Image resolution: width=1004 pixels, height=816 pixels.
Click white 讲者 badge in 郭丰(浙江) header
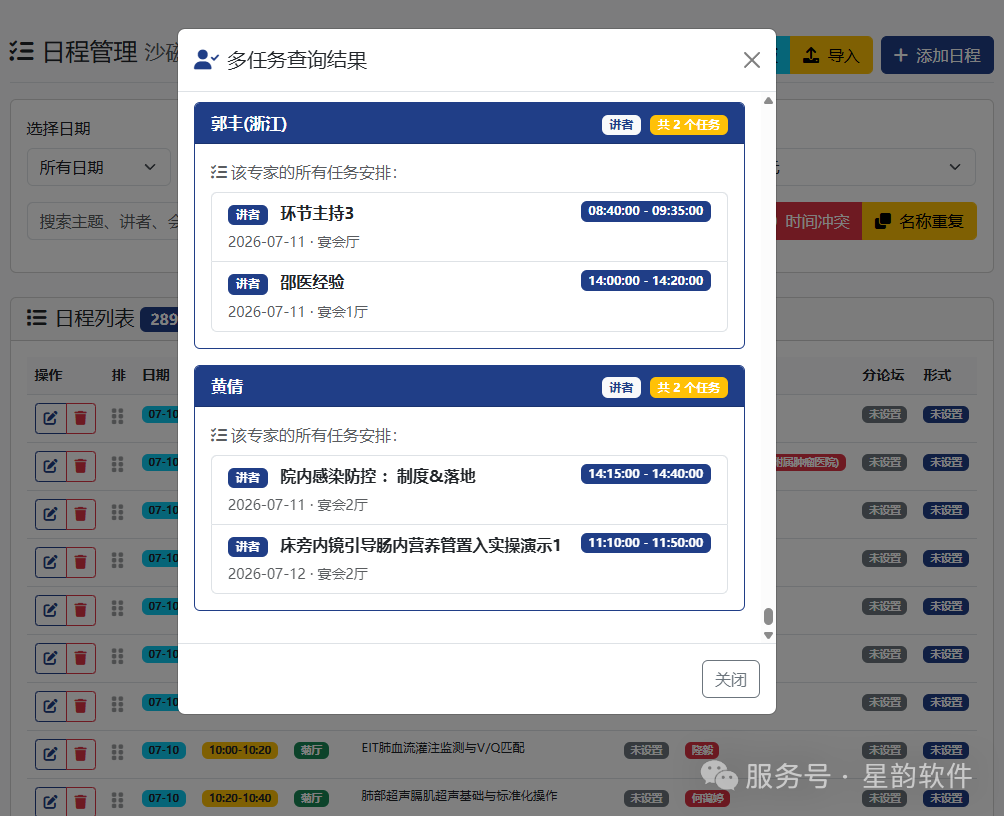(621, 125)
